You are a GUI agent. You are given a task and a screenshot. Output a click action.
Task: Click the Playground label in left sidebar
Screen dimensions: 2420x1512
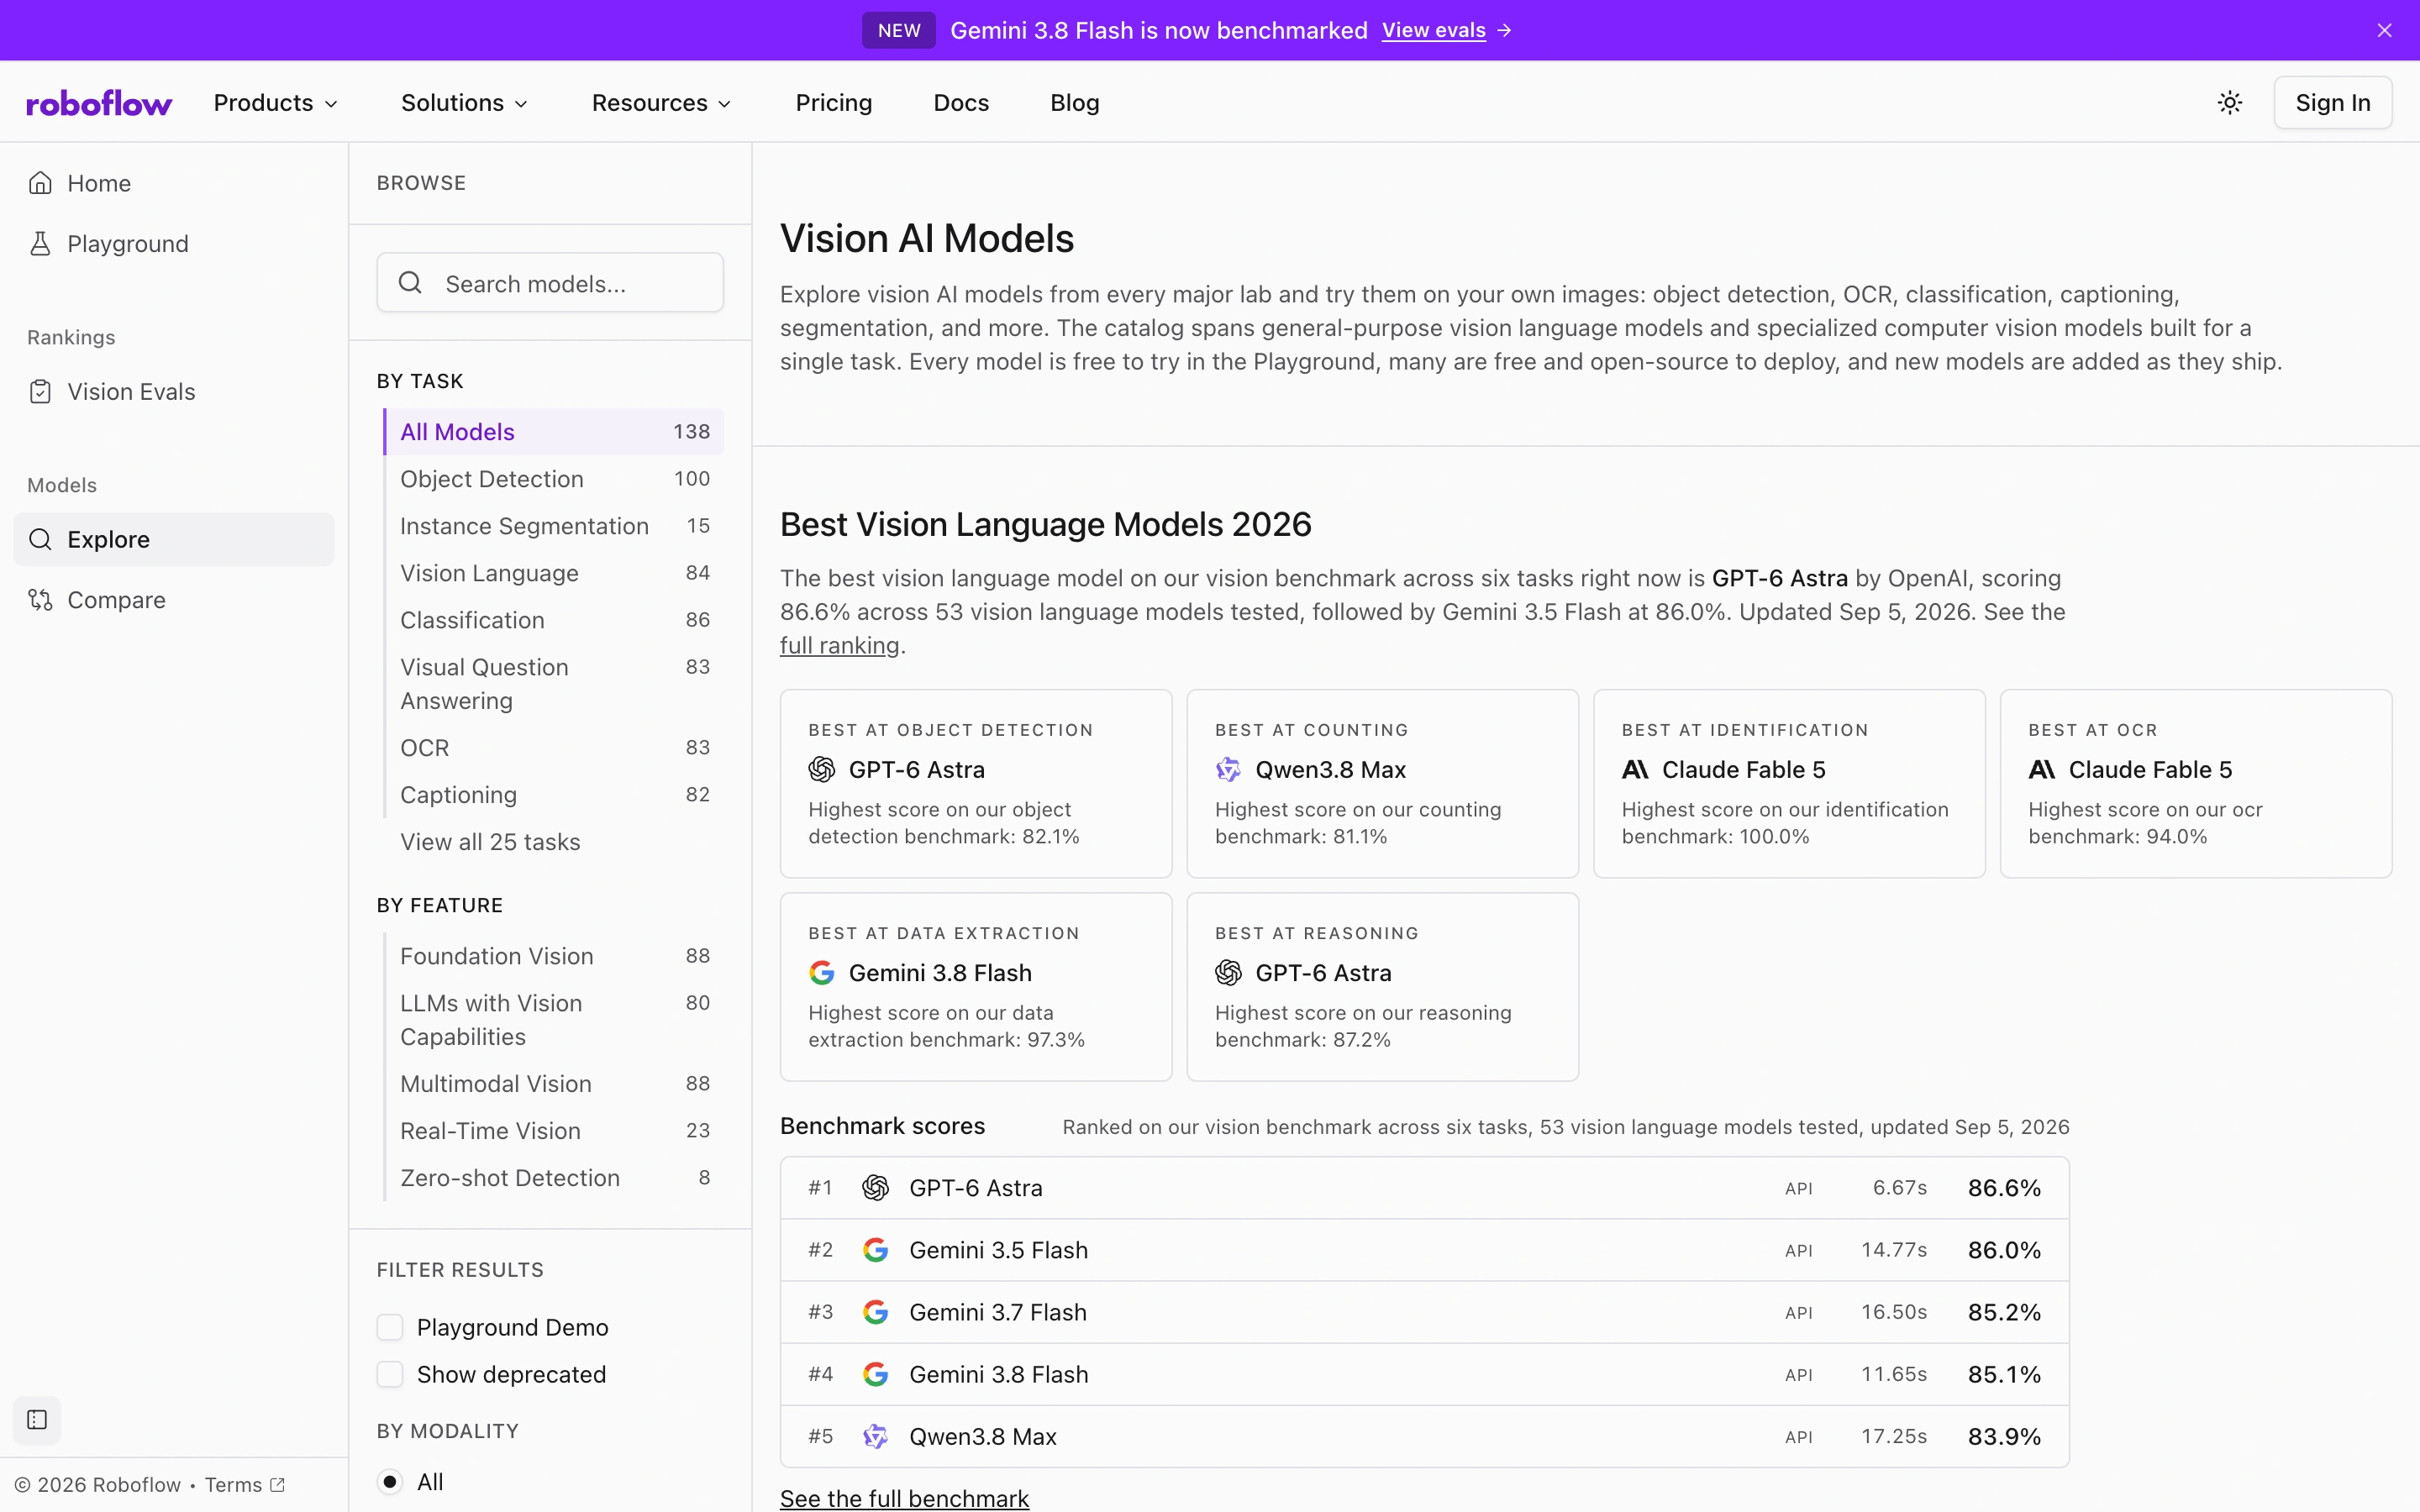[x=128, y=244]
